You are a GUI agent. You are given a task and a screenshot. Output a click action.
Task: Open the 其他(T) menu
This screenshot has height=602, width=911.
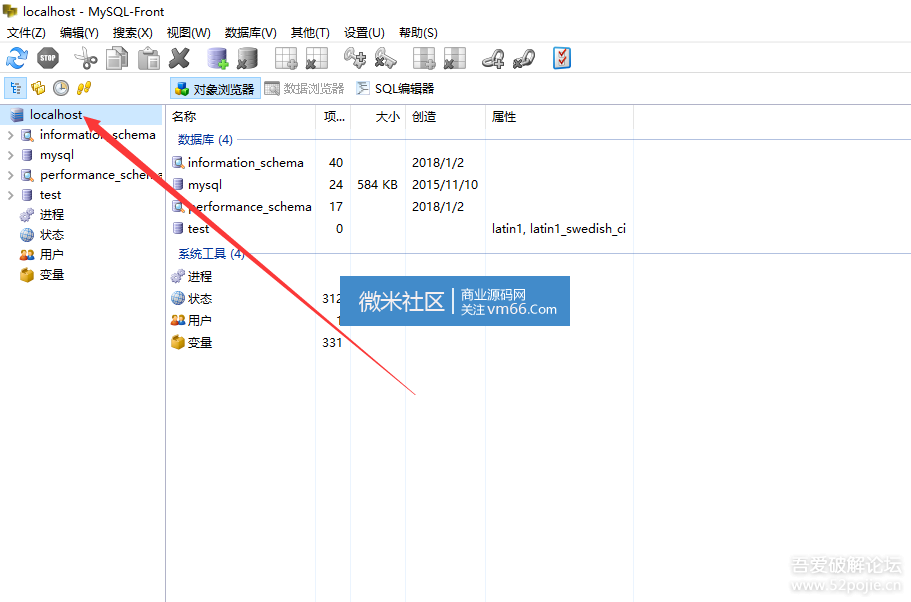point(310,33)
